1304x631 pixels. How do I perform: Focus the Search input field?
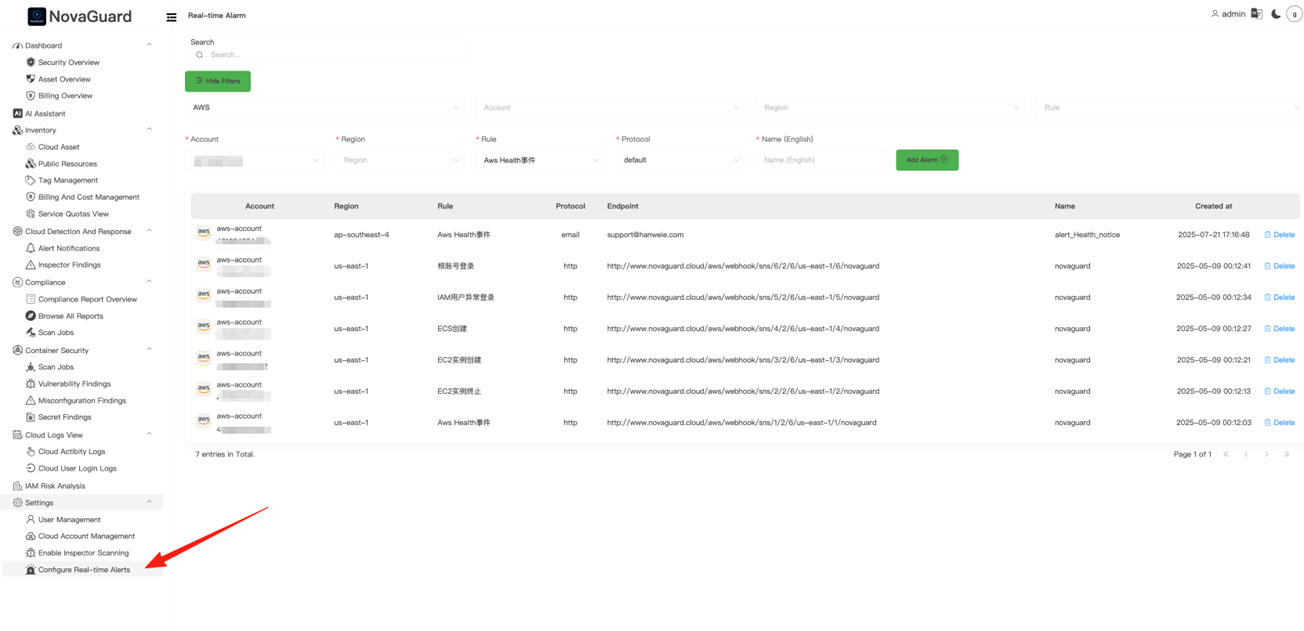point(330,55)
